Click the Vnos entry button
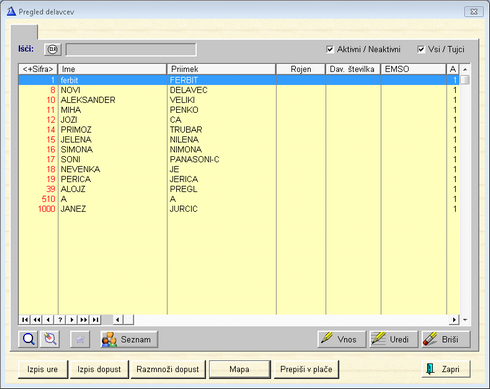 [342, 339]
